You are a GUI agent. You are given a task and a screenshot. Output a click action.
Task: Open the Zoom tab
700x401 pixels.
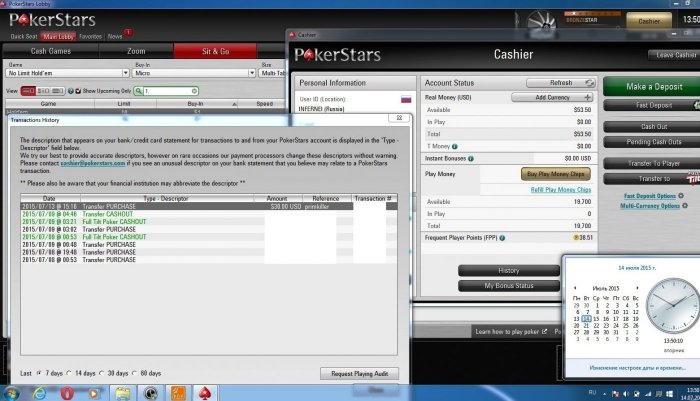[136, 50]
